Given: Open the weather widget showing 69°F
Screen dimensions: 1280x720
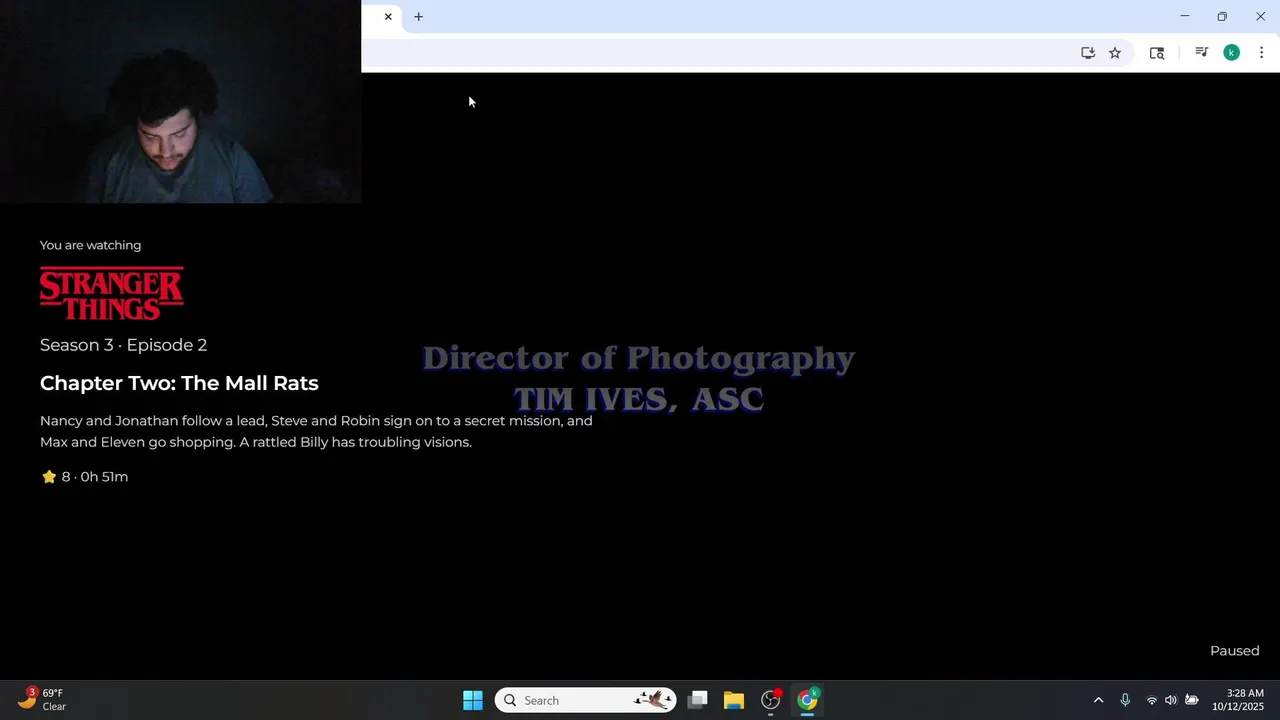Looking at the screenshot, I should 42,699.
